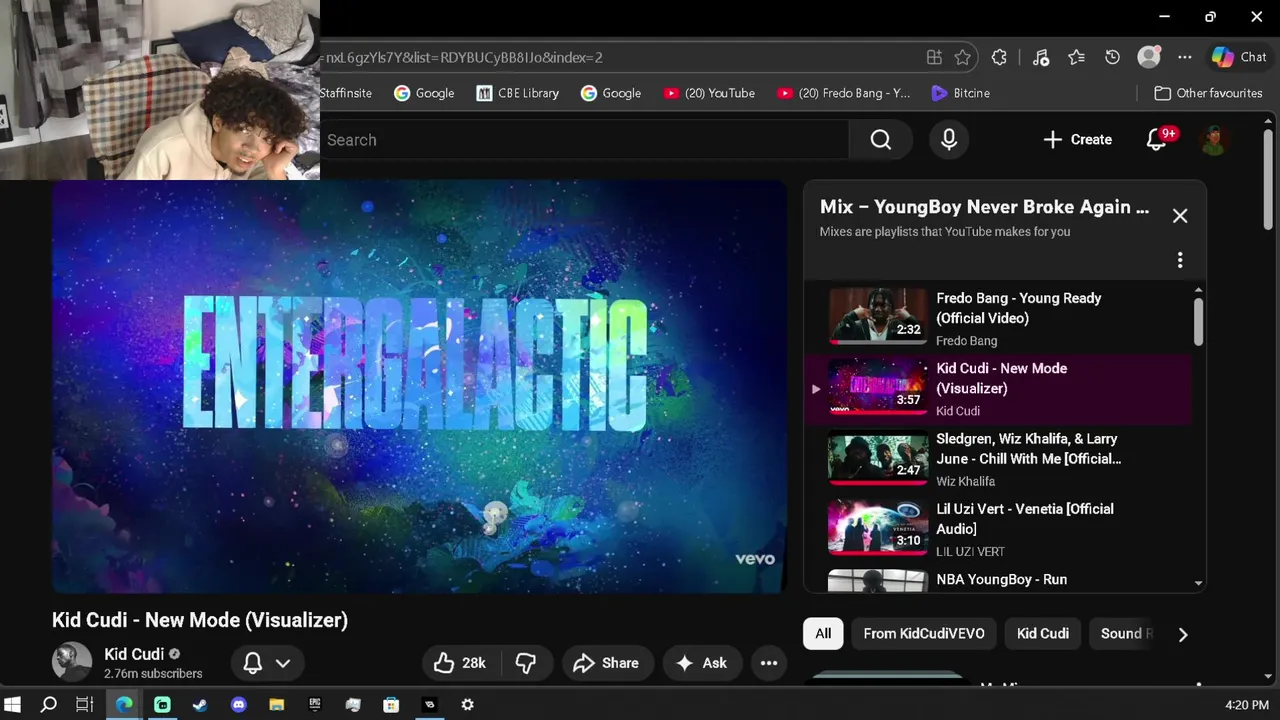Toggle subscription notification bell for Kid Cudi
Image resolution: width=1280 pixels, height=720 pixels.
[253, 663]
